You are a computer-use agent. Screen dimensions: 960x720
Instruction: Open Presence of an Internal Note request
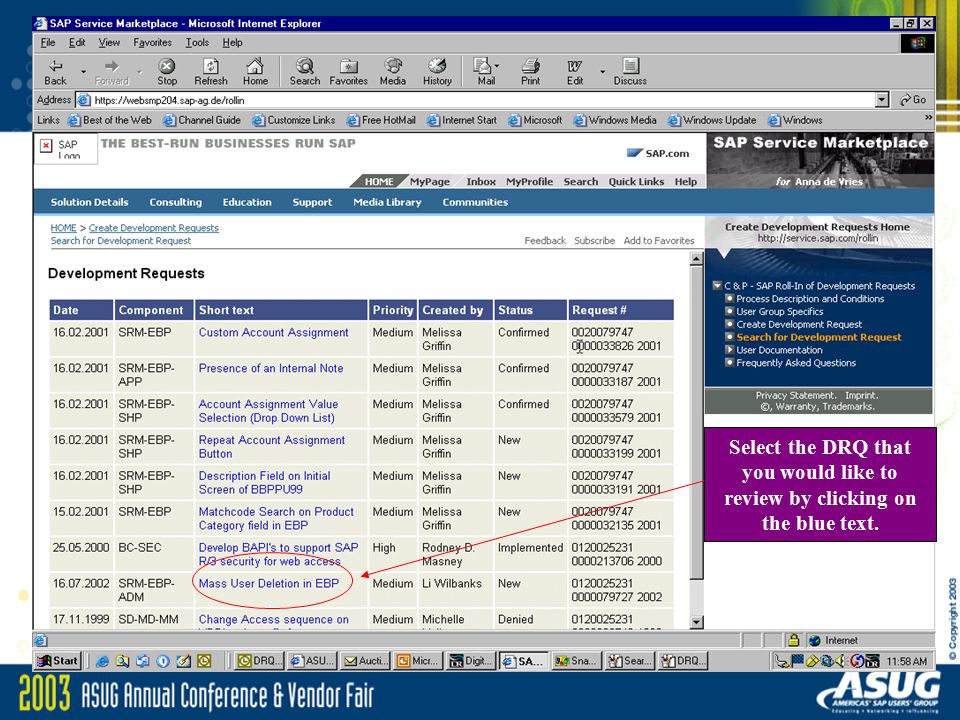(x=271, y=369)
